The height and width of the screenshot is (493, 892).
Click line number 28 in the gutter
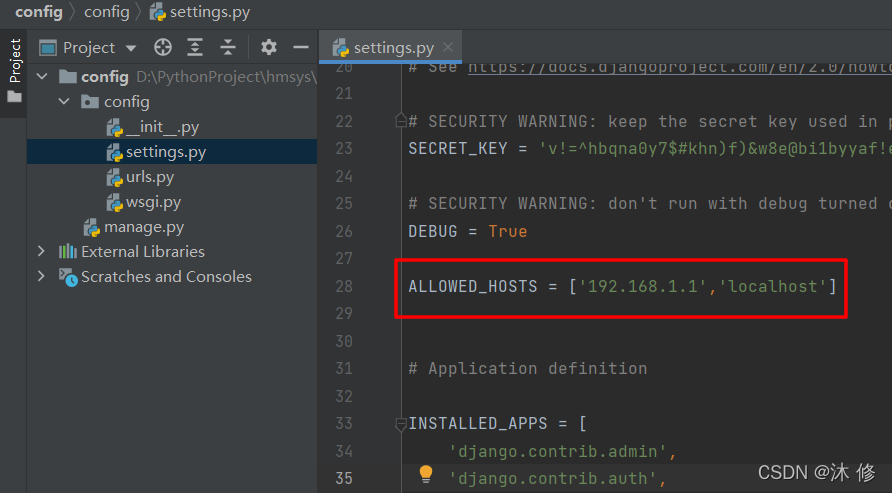click(344, 286)
